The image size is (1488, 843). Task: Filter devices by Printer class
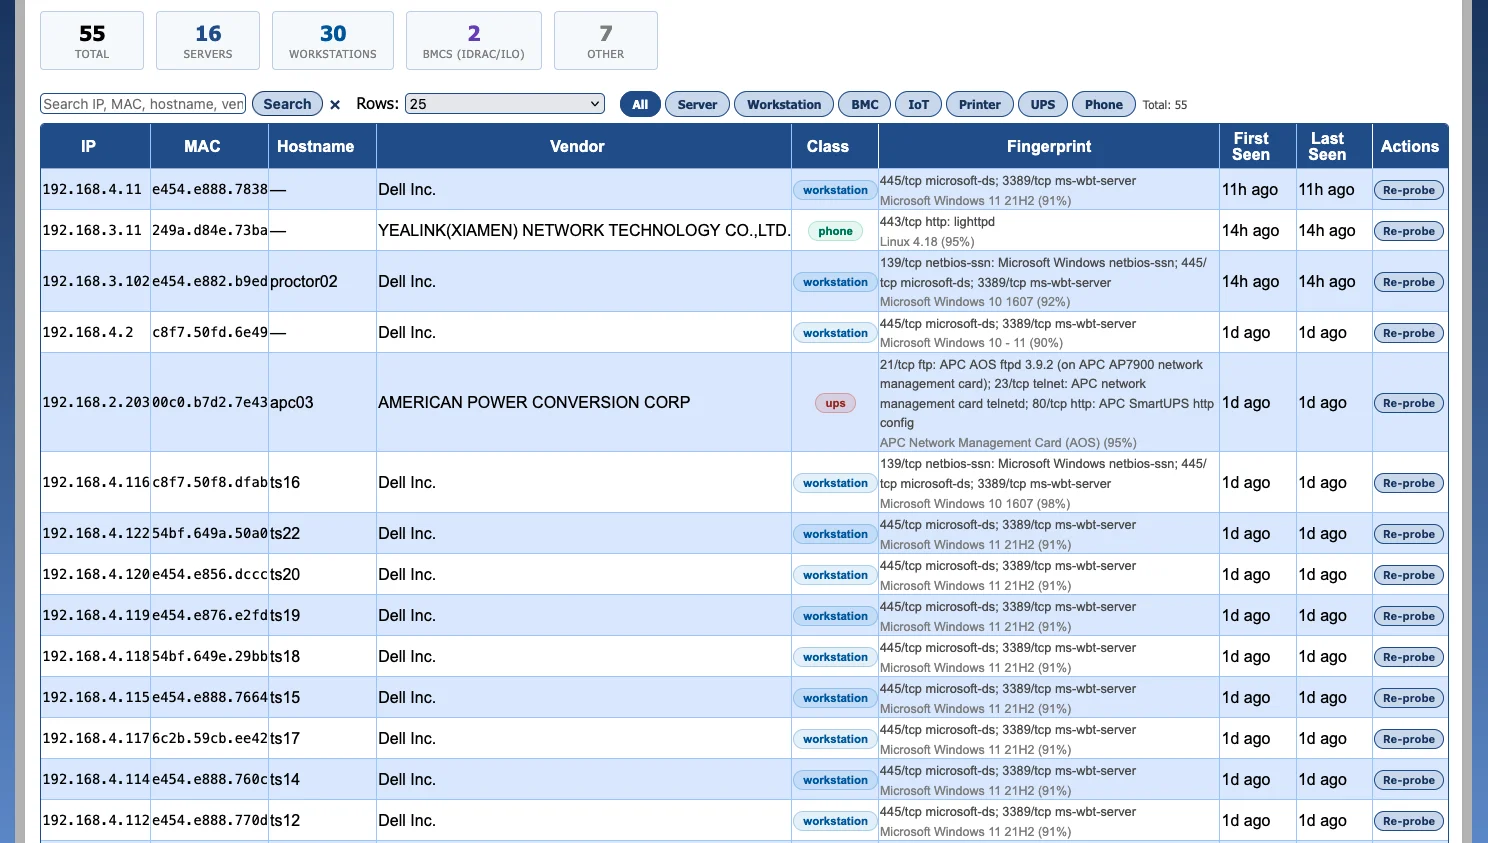click(x=980, y=104)
